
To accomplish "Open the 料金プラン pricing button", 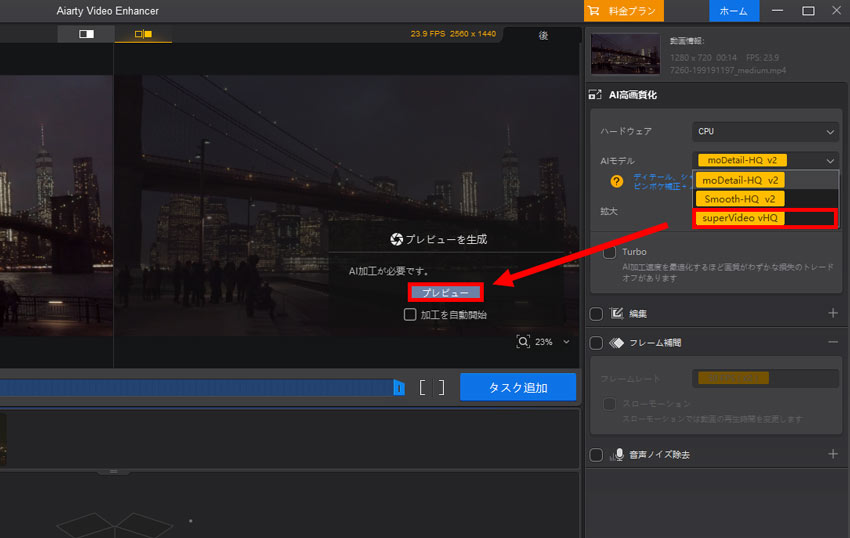I will tap(624, 10).
